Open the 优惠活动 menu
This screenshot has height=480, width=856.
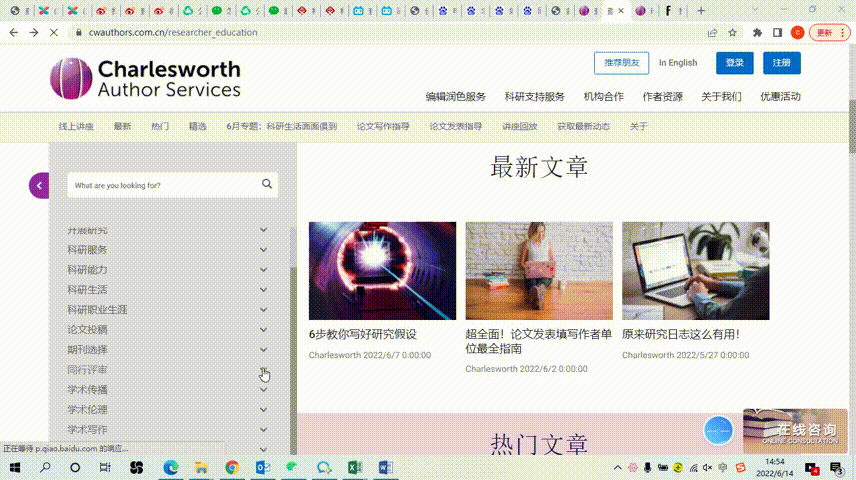click(x=780, y=97)
